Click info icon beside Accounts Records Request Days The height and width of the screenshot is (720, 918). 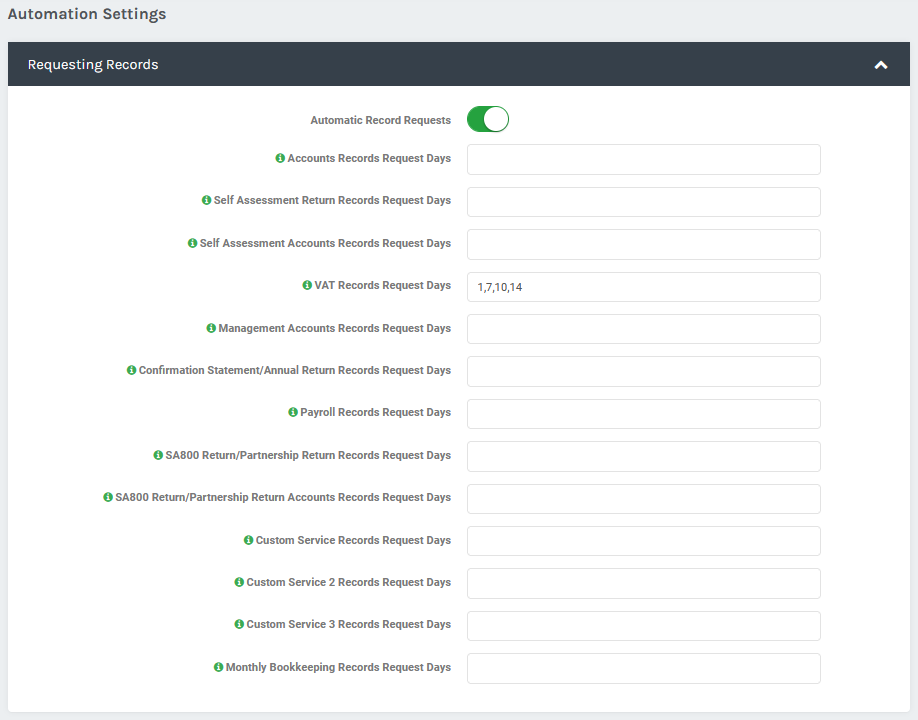click(280, 158)
